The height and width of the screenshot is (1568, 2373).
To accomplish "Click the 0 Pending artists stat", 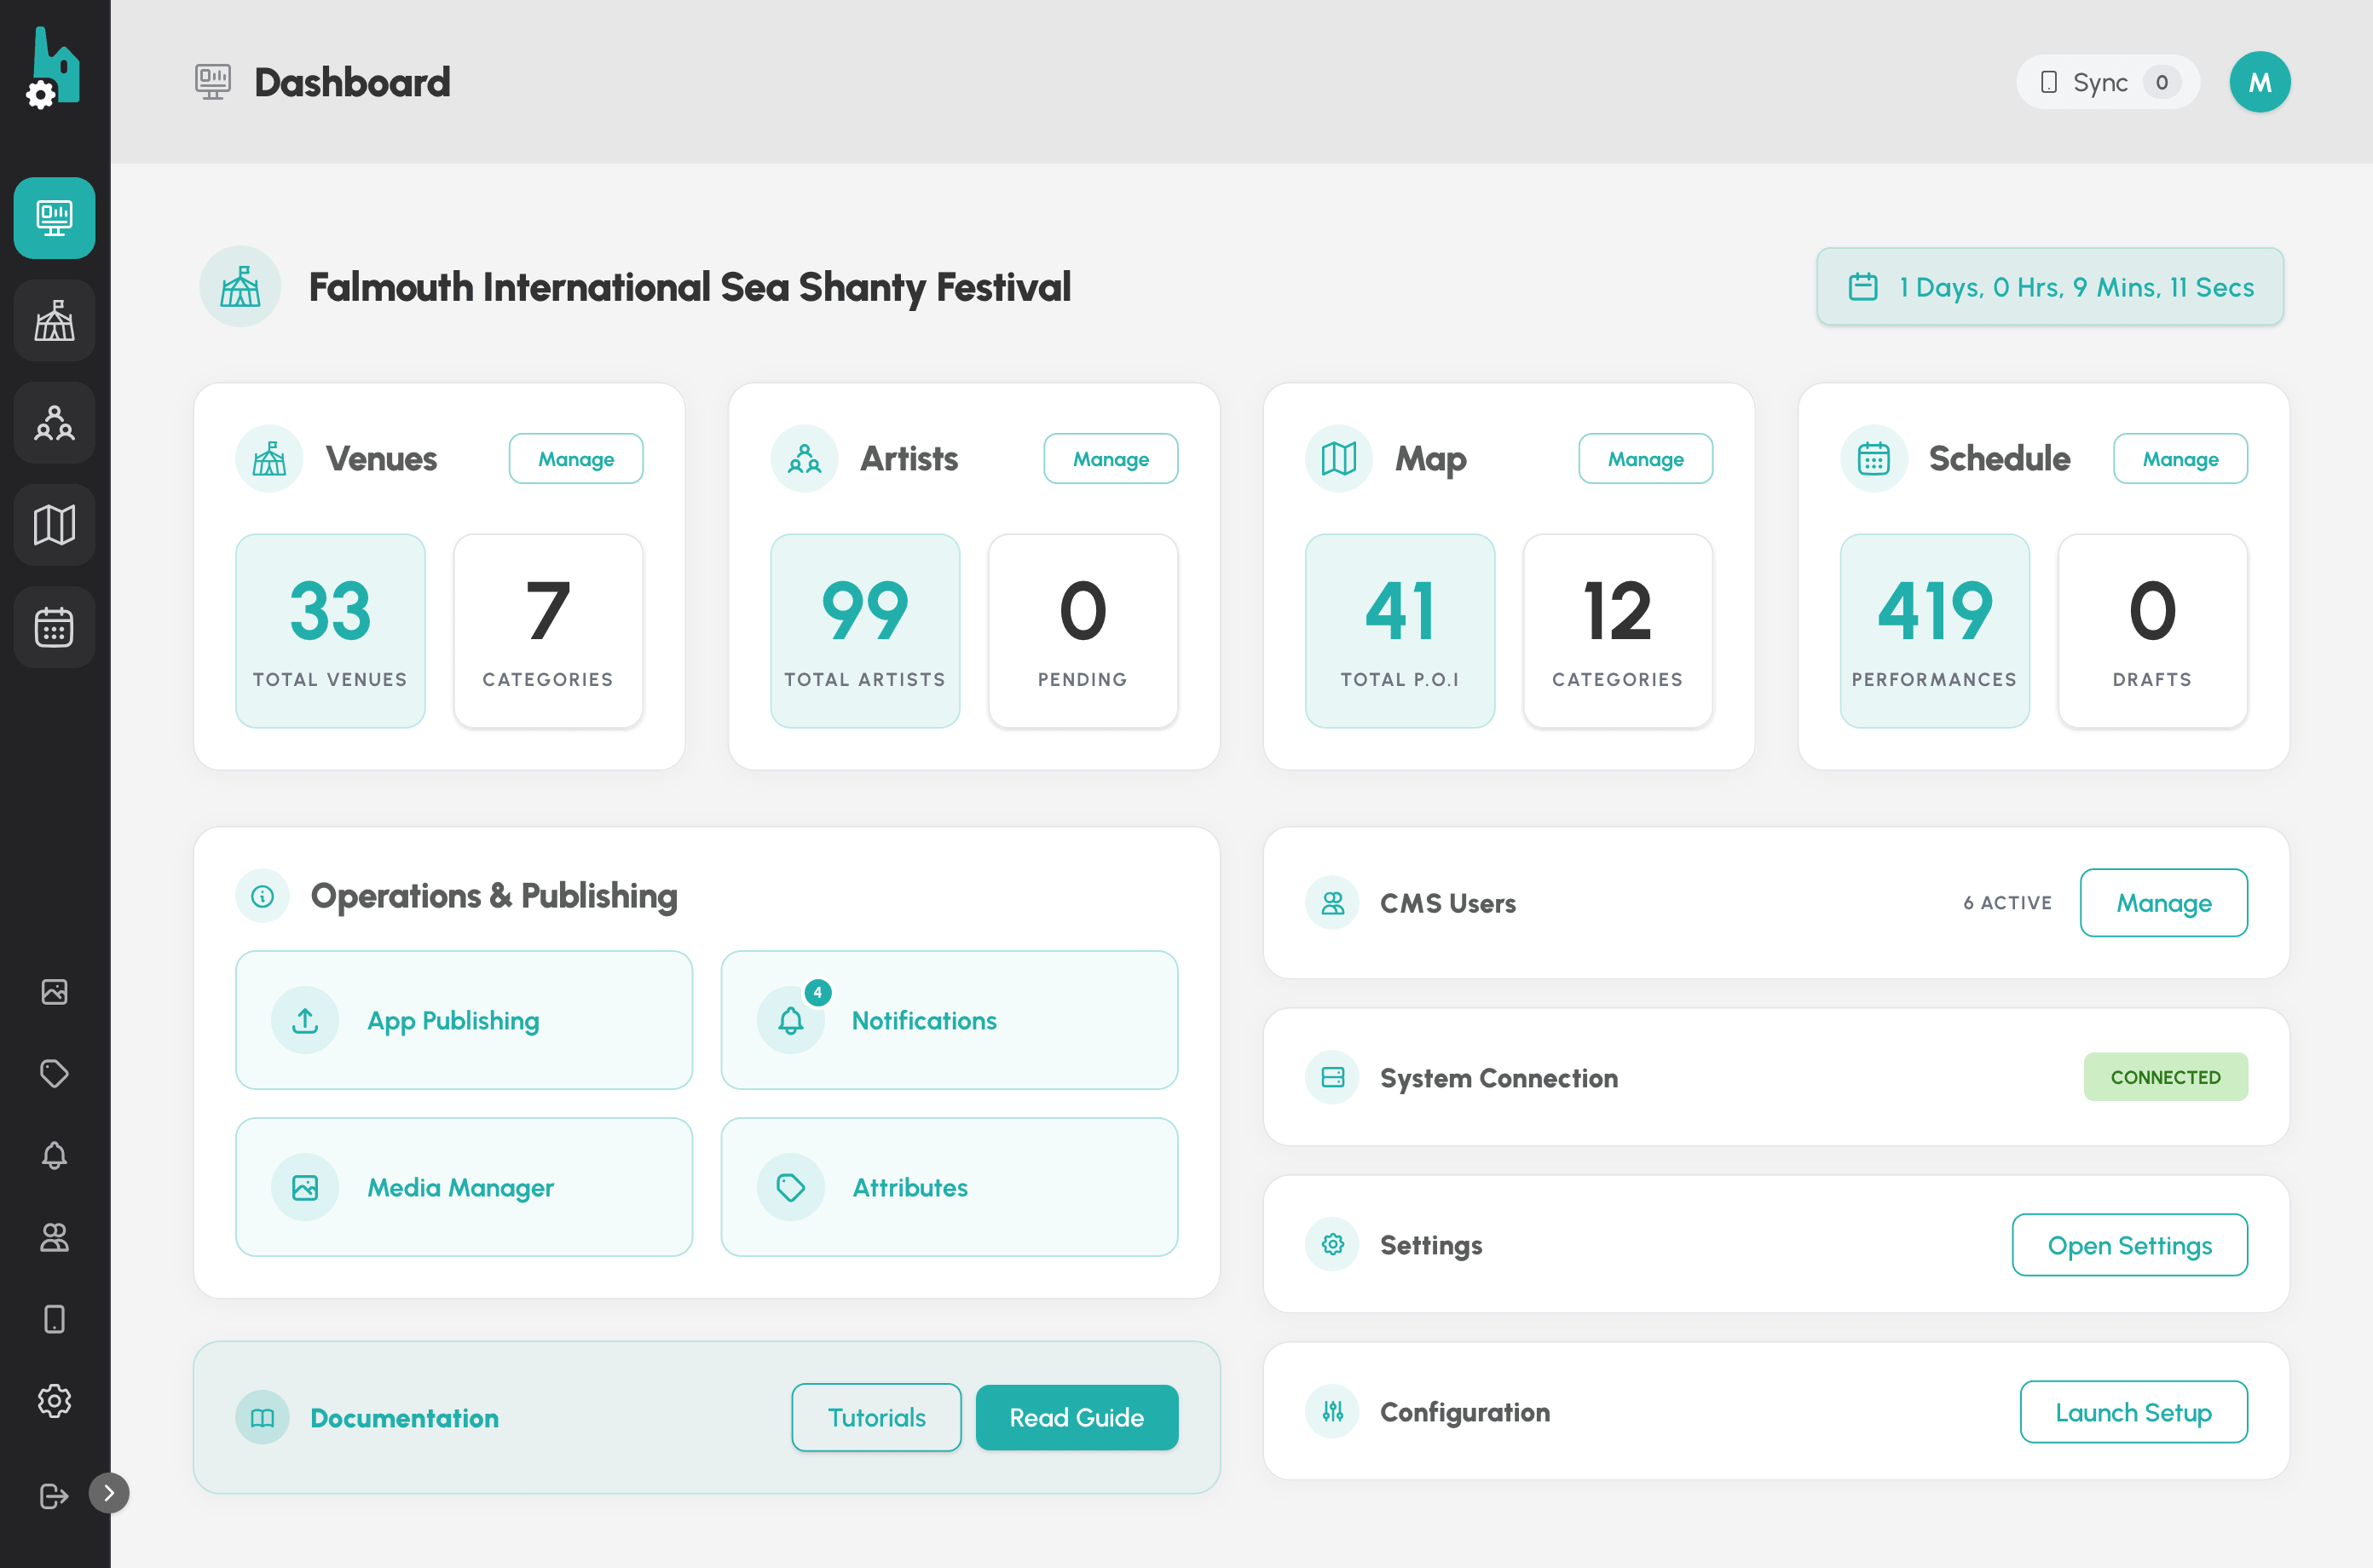I will pyautogui.click(x=1083, y=631).
